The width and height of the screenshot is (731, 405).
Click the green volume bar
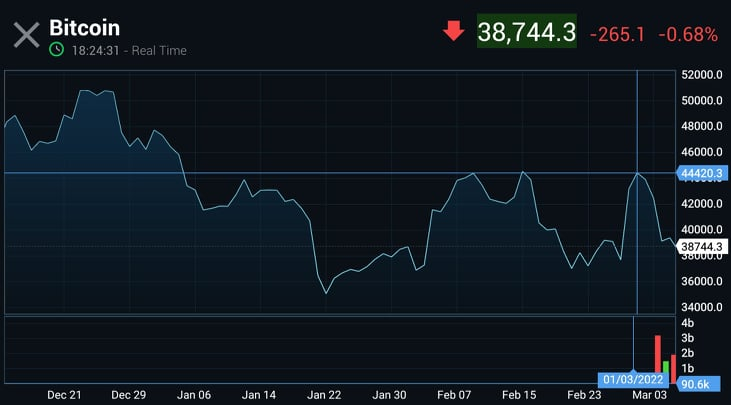pyautogui.click(x=666, y=367)
